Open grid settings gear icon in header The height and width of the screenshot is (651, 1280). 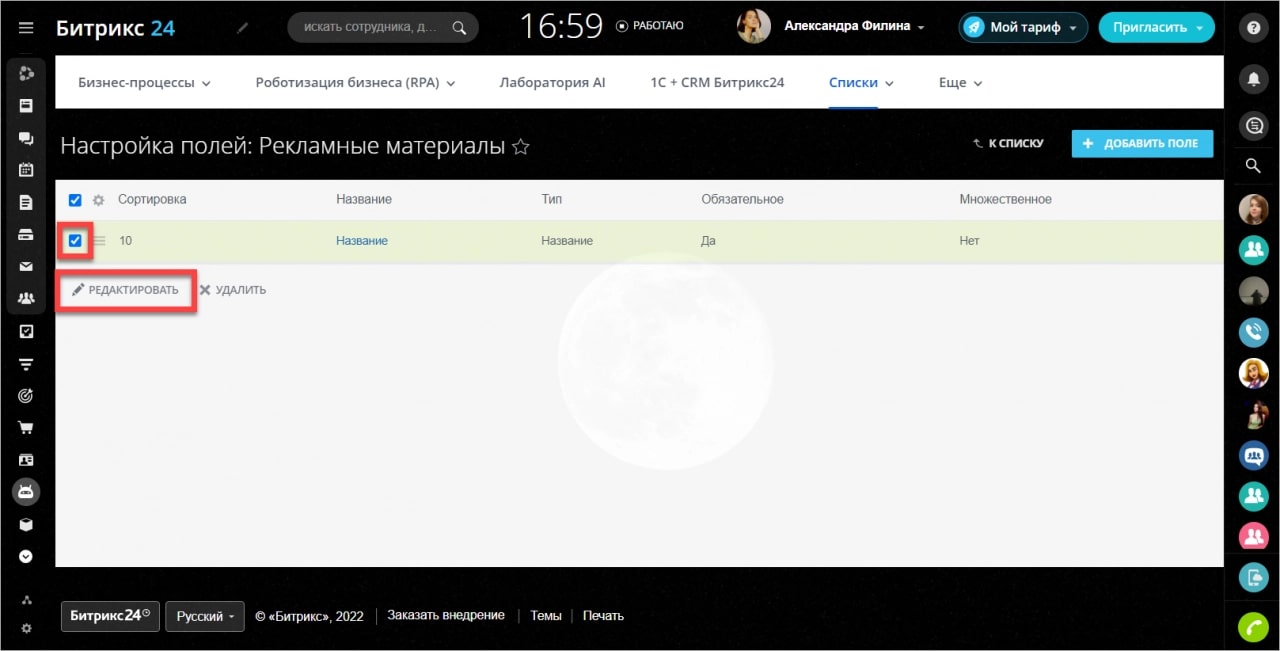[98, 200]
